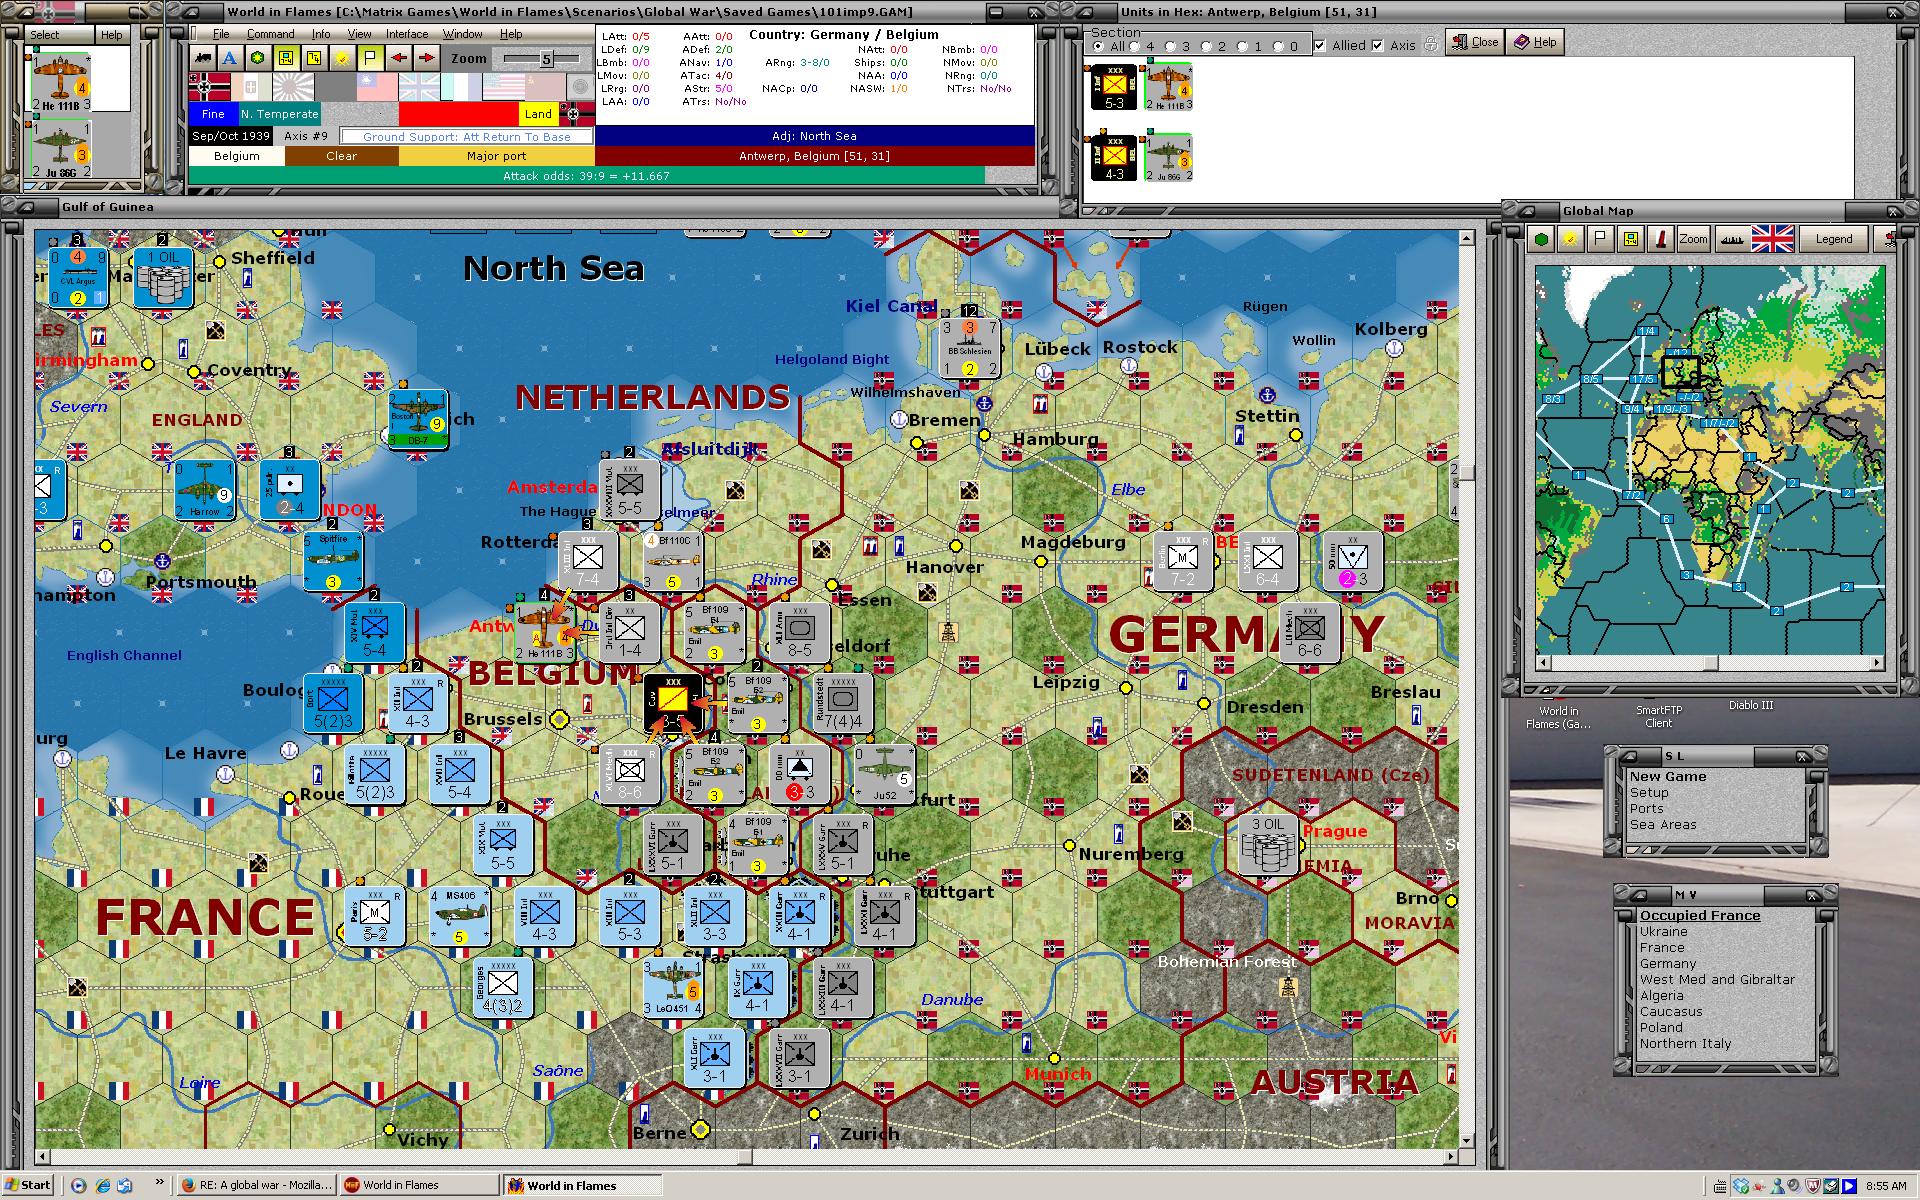Select section 0 radio button

click(1278, 46)
